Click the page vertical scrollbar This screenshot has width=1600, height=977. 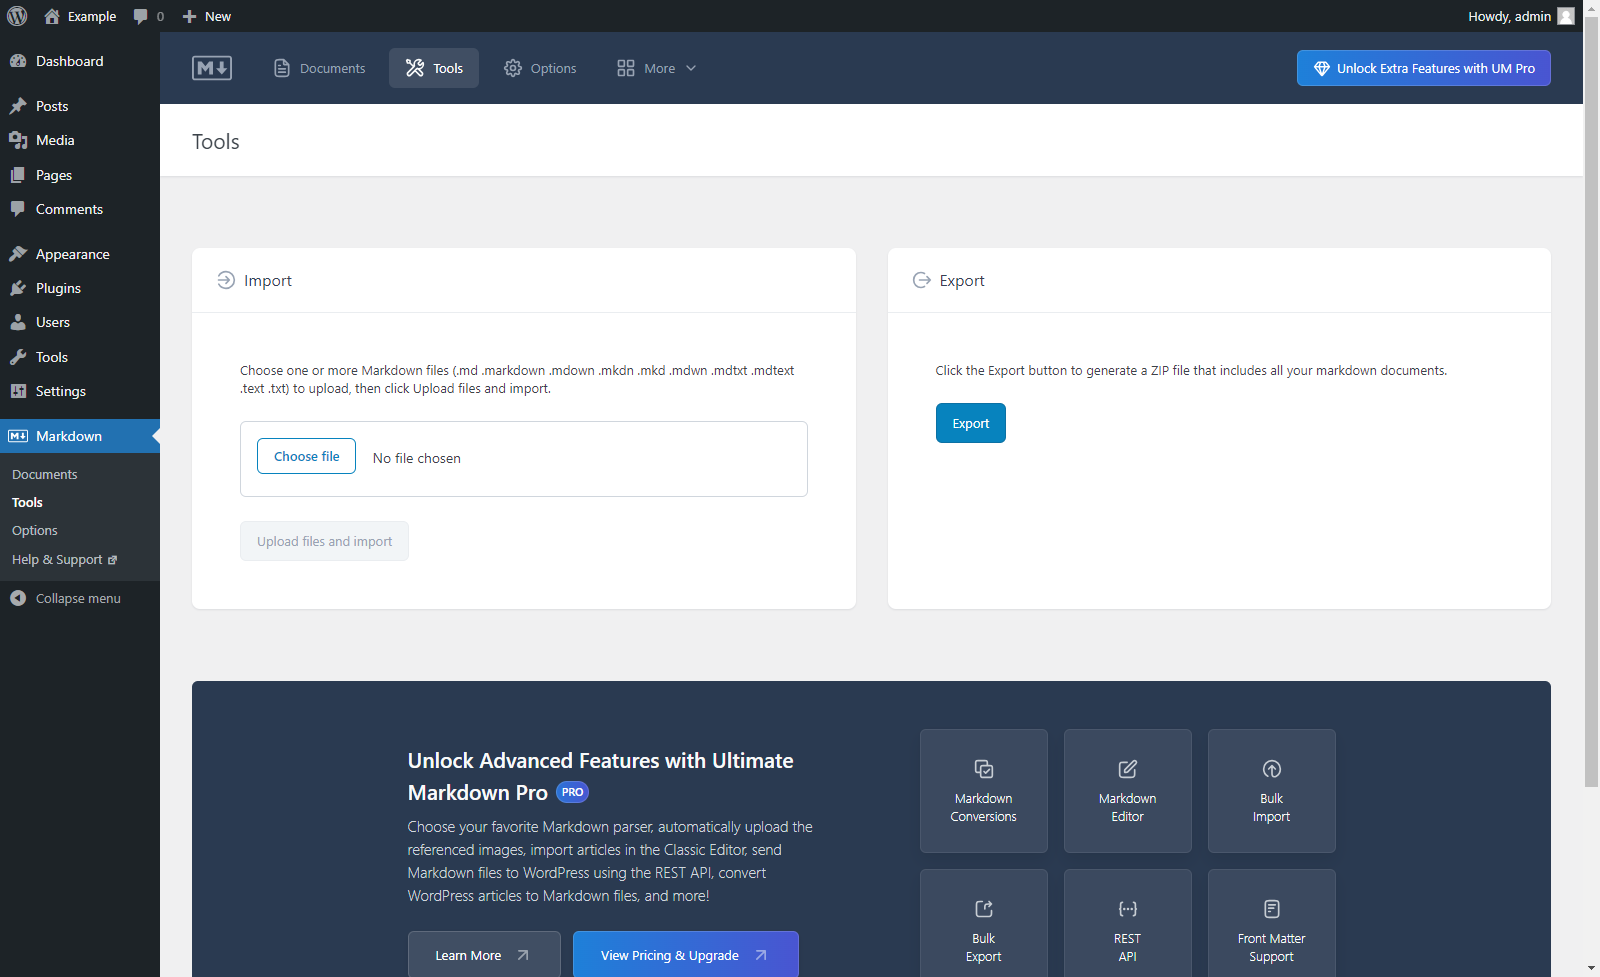click(1591, 400)
